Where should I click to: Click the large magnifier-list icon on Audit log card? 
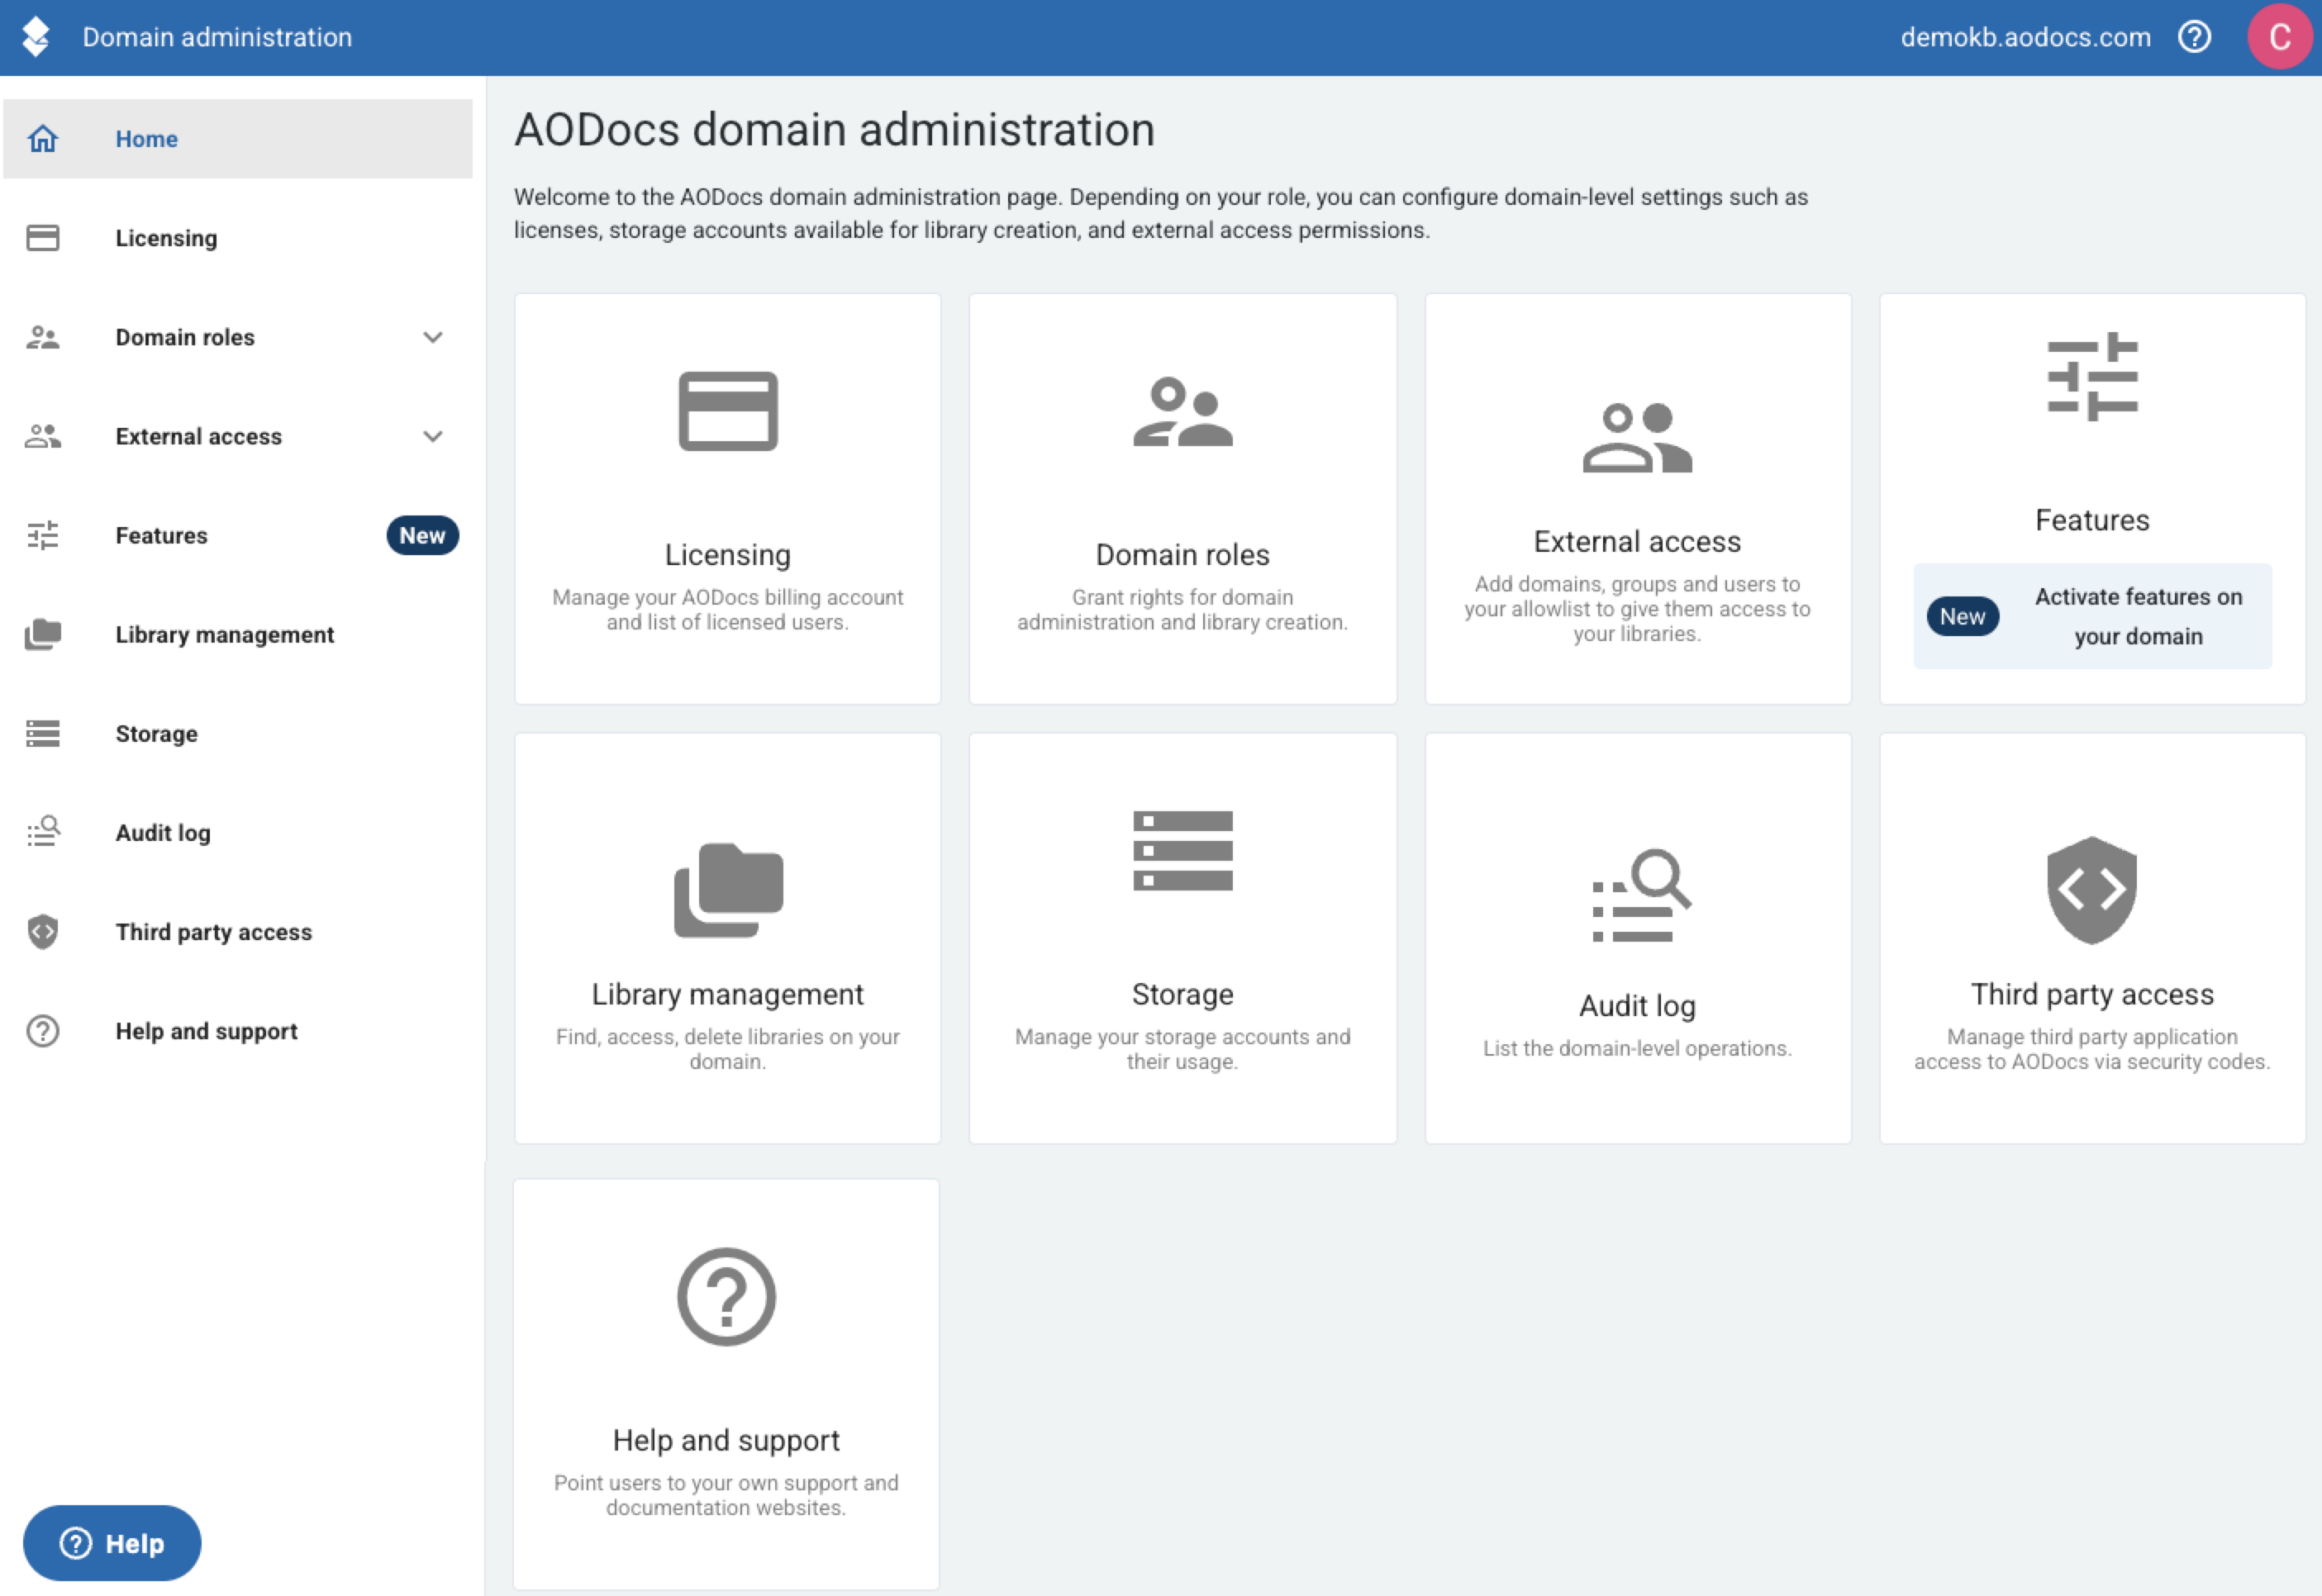pos(1641,896)
